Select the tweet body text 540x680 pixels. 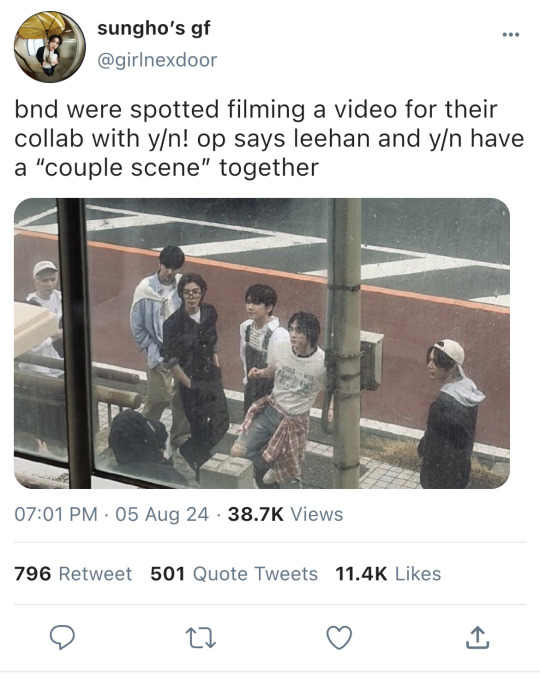coord(269,138)
